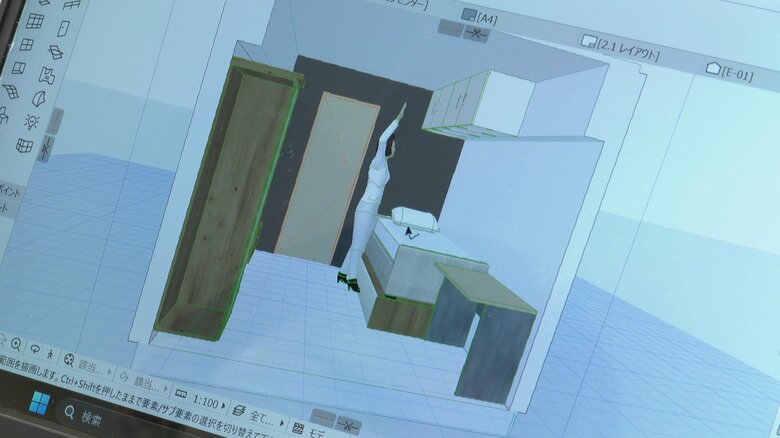The height and width of the screenshot is (438, 780).
Task: Open the 全て layer combination dropdown
Action: pos(257,410)
